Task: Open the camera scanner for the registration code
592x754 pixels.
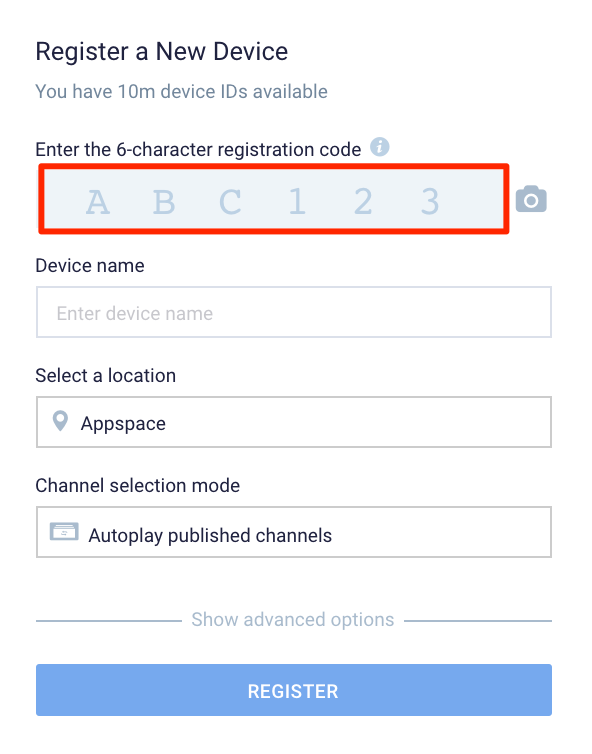Action: 531,199
